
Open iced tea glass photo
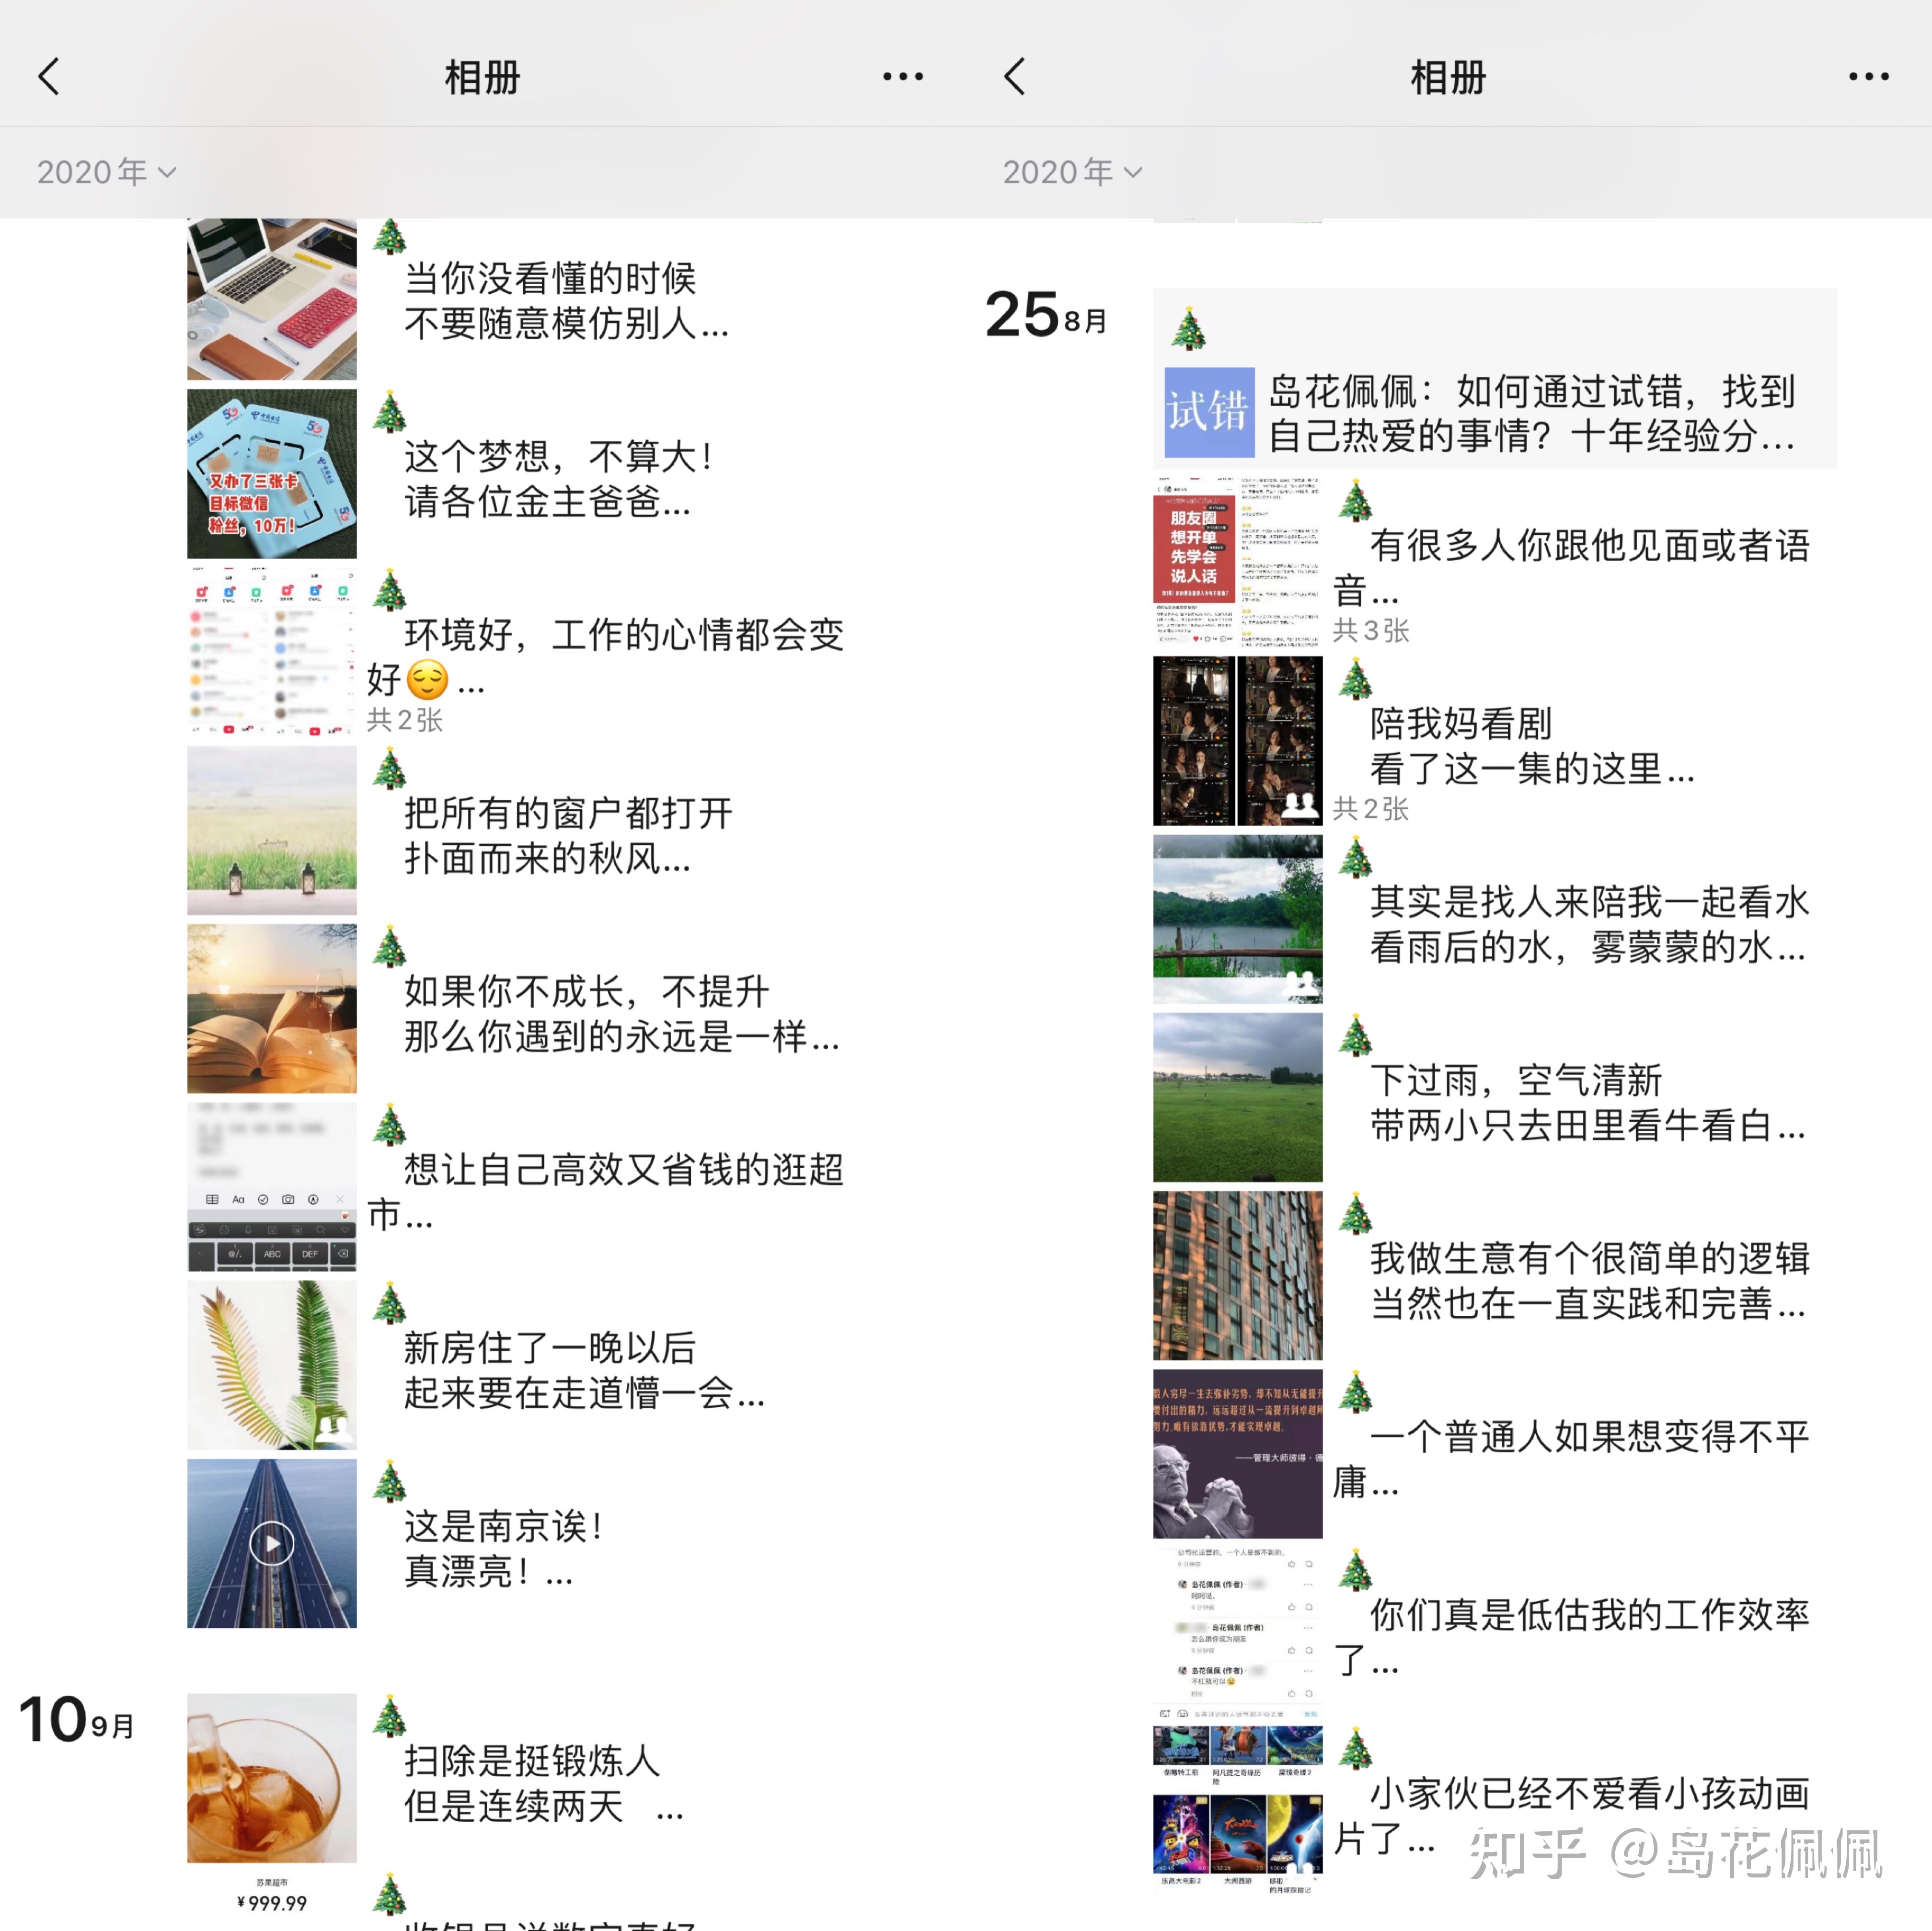coord(272,1778)
